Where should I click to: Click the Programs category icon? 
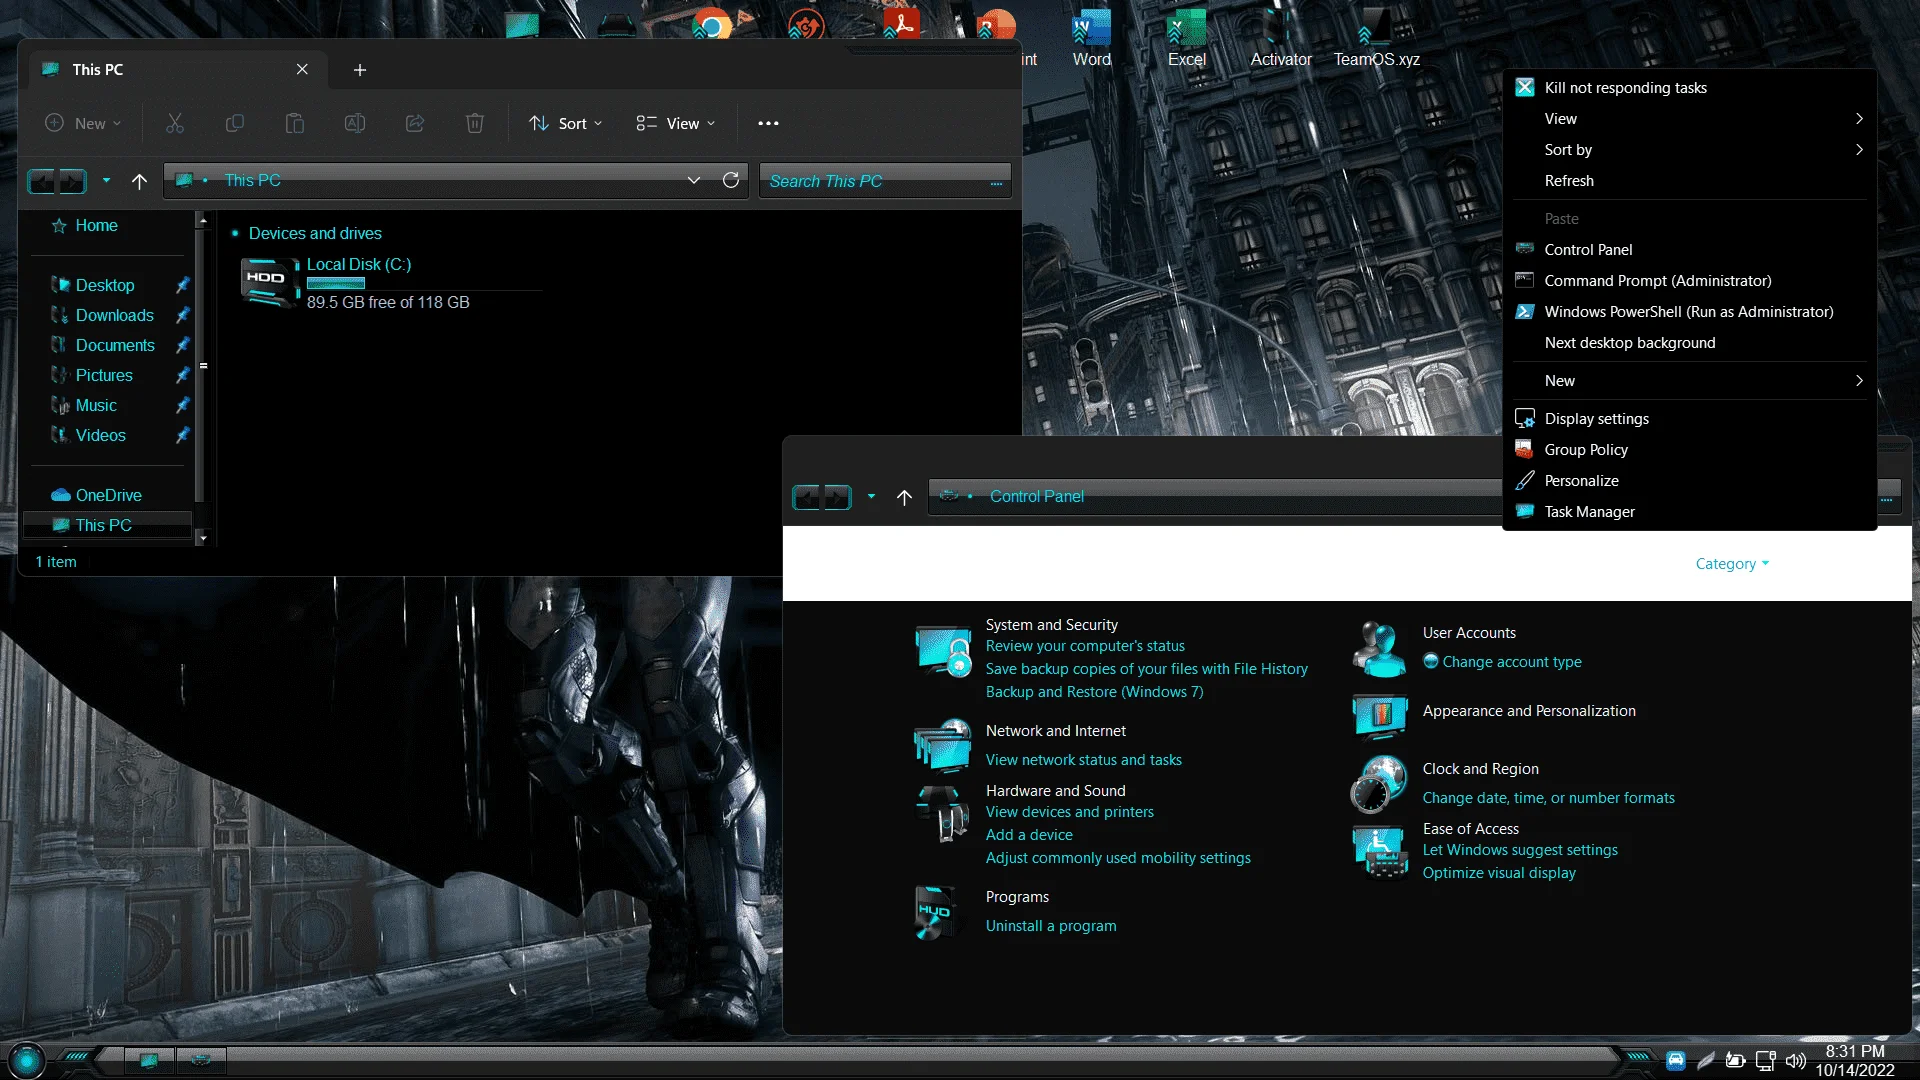click(x=936, y=912)
